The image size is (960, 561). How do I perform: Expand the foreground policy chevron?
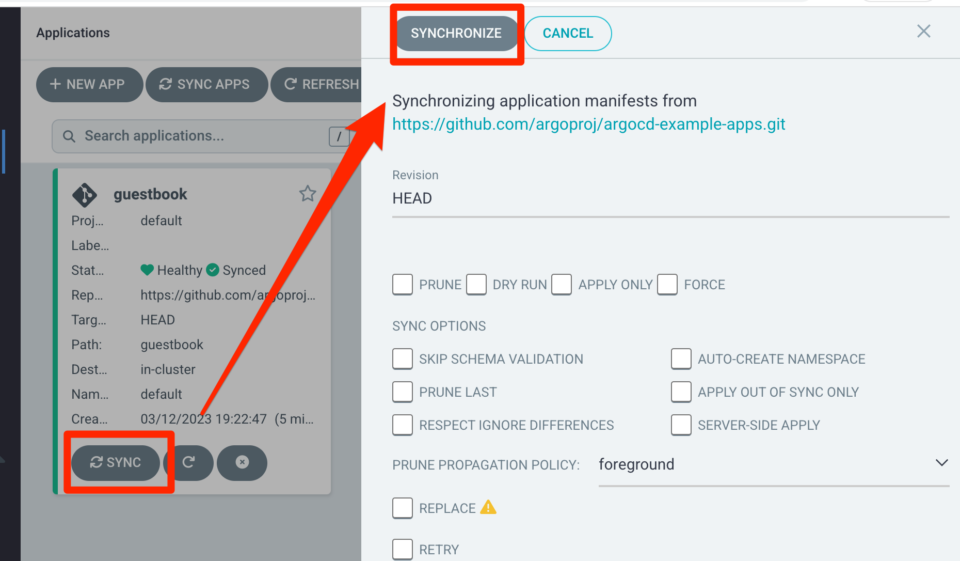click(x=942, y=463)
